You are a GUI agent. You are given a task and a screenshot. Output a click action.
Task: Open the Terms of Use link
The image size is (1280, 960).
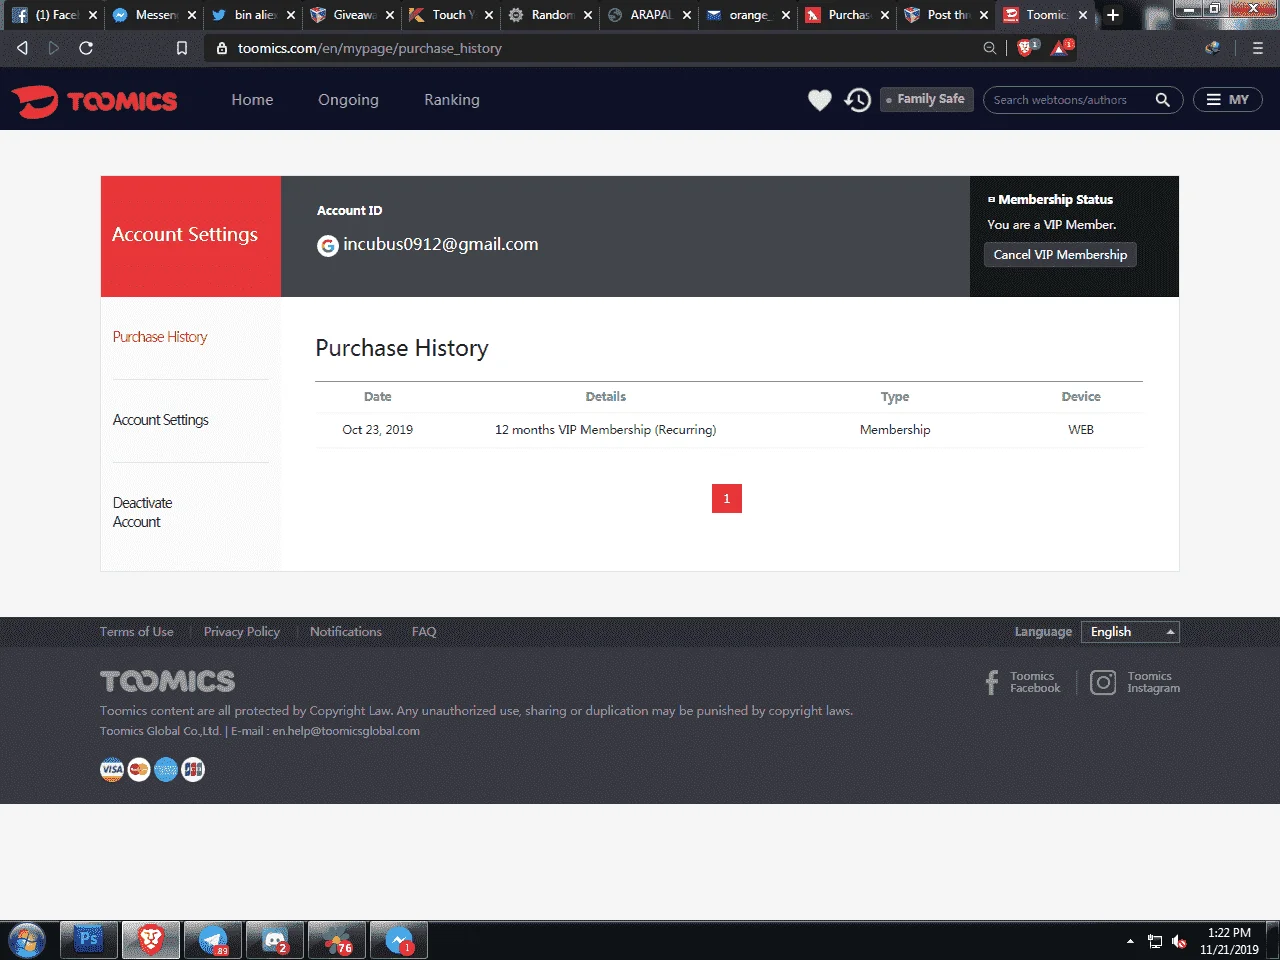pyautogui.click(x=136, y=632)
